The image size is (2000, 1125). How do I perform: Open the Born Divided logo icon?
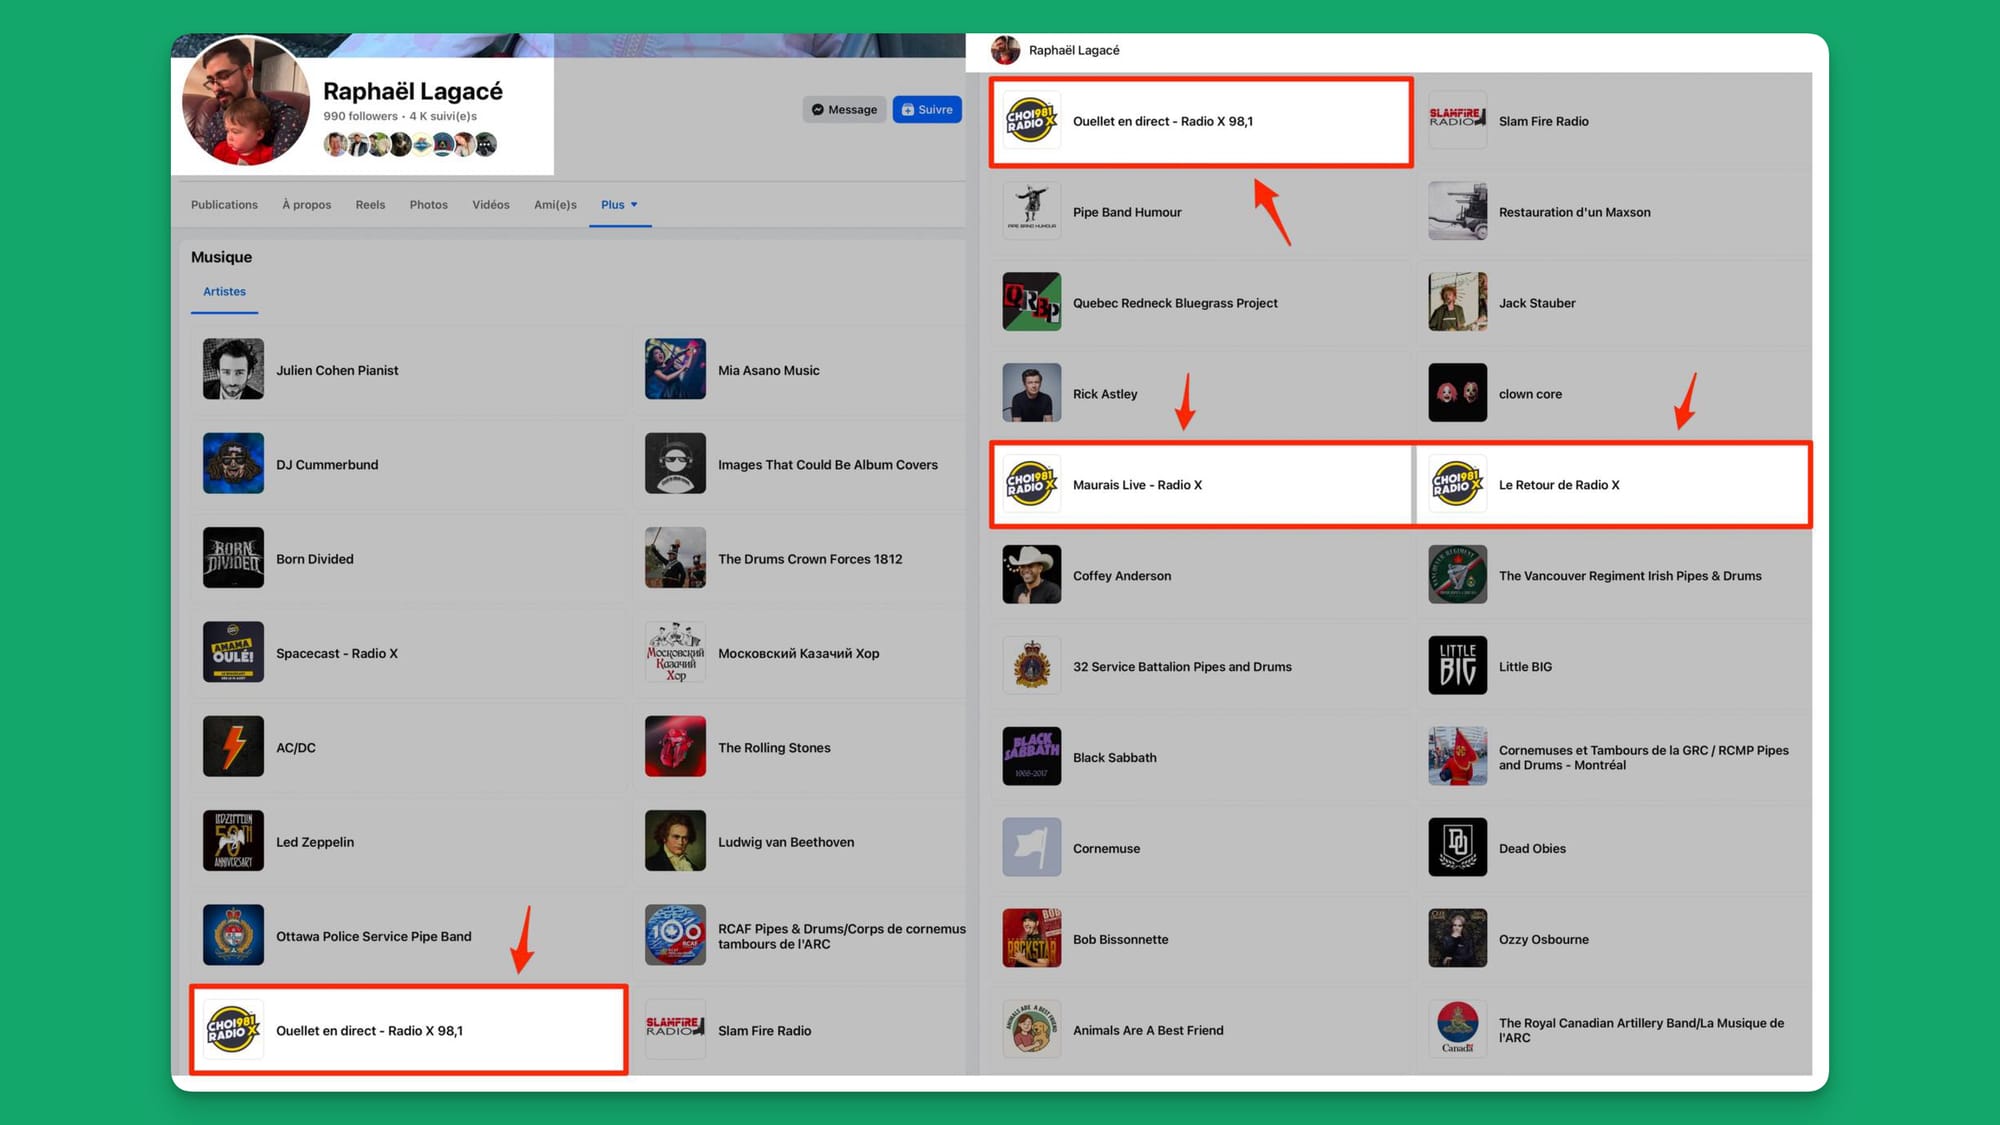pos(233,557)
